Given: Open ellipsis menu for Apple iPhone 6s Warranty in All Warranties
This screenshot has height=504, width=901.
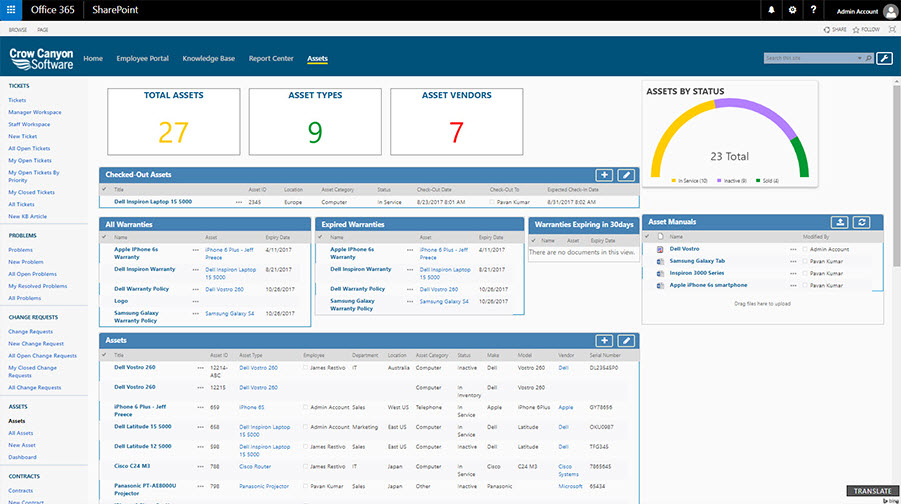Looking at the screenshot, I should [x=195, y=250].
